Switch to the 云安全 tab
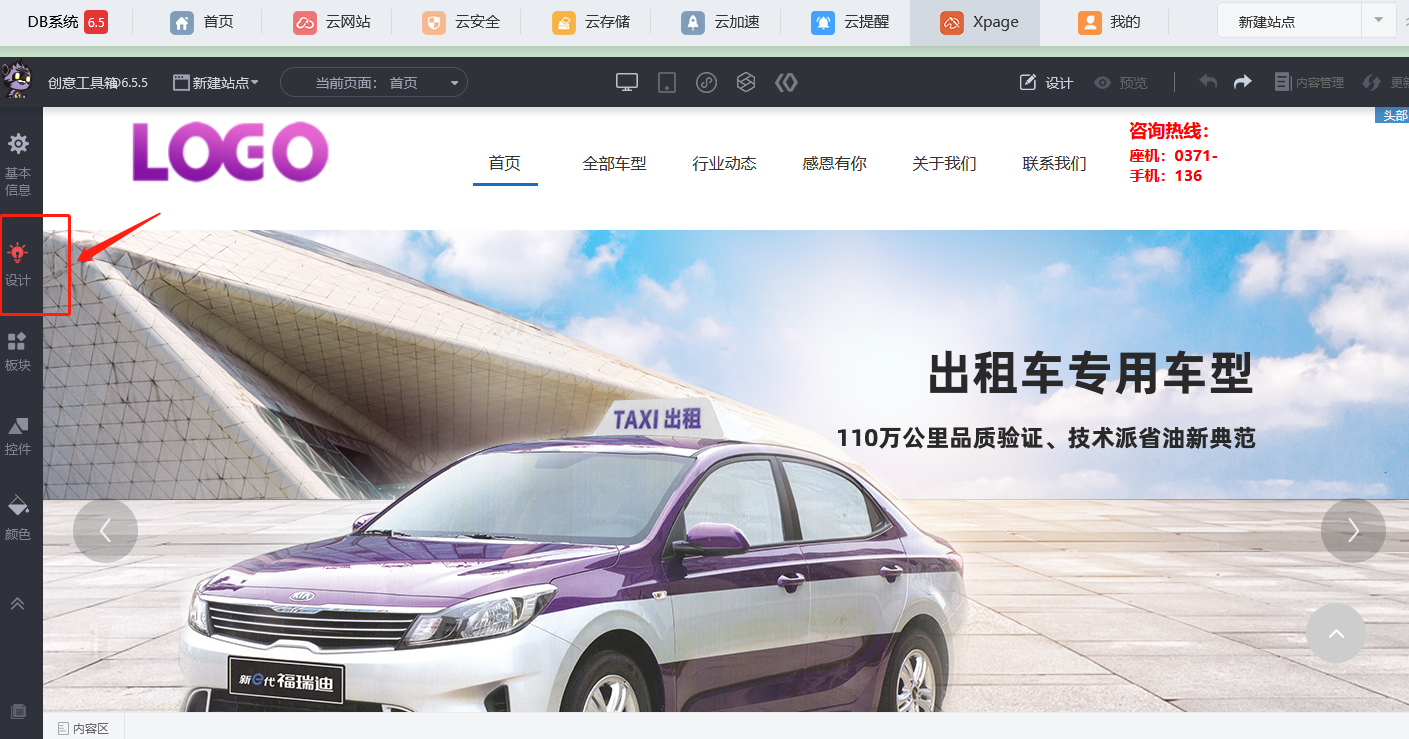The height and width of the screenshot is (739, 1409). click(x=461, y=22)
